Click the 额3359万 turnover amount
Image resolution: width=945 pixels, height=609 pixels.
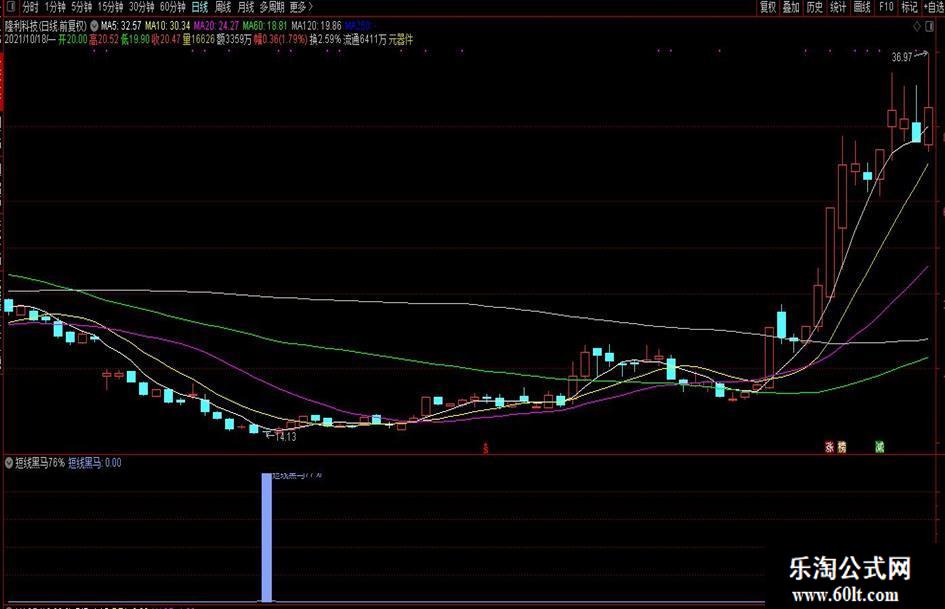coord(234,40)
